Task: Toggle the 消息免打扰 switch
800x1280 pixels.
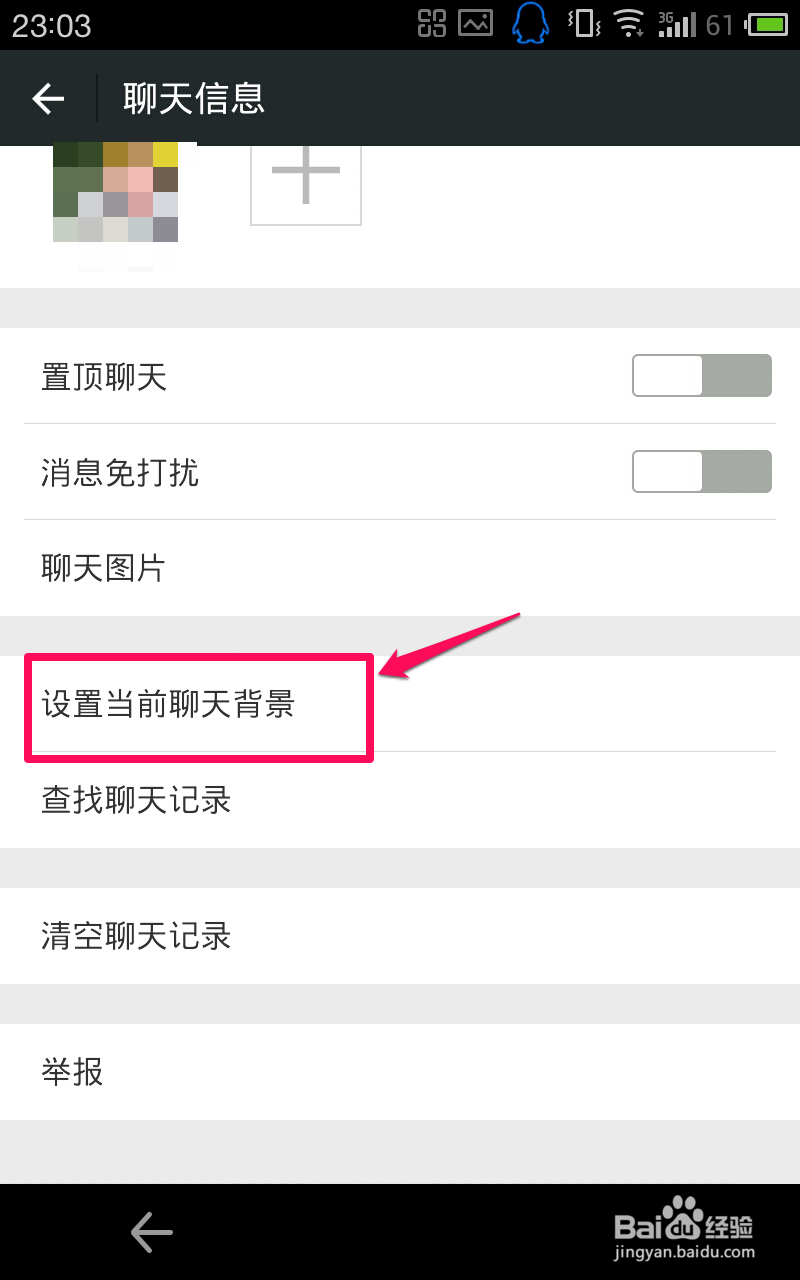Action: 701,472
